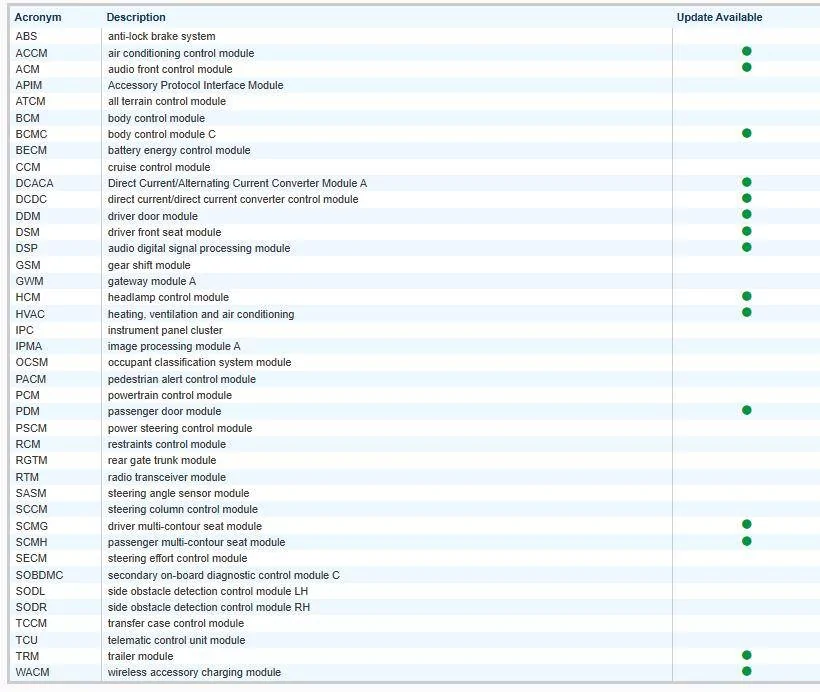
Task: Click the TRM green update dot
Action: coord(746,655)
